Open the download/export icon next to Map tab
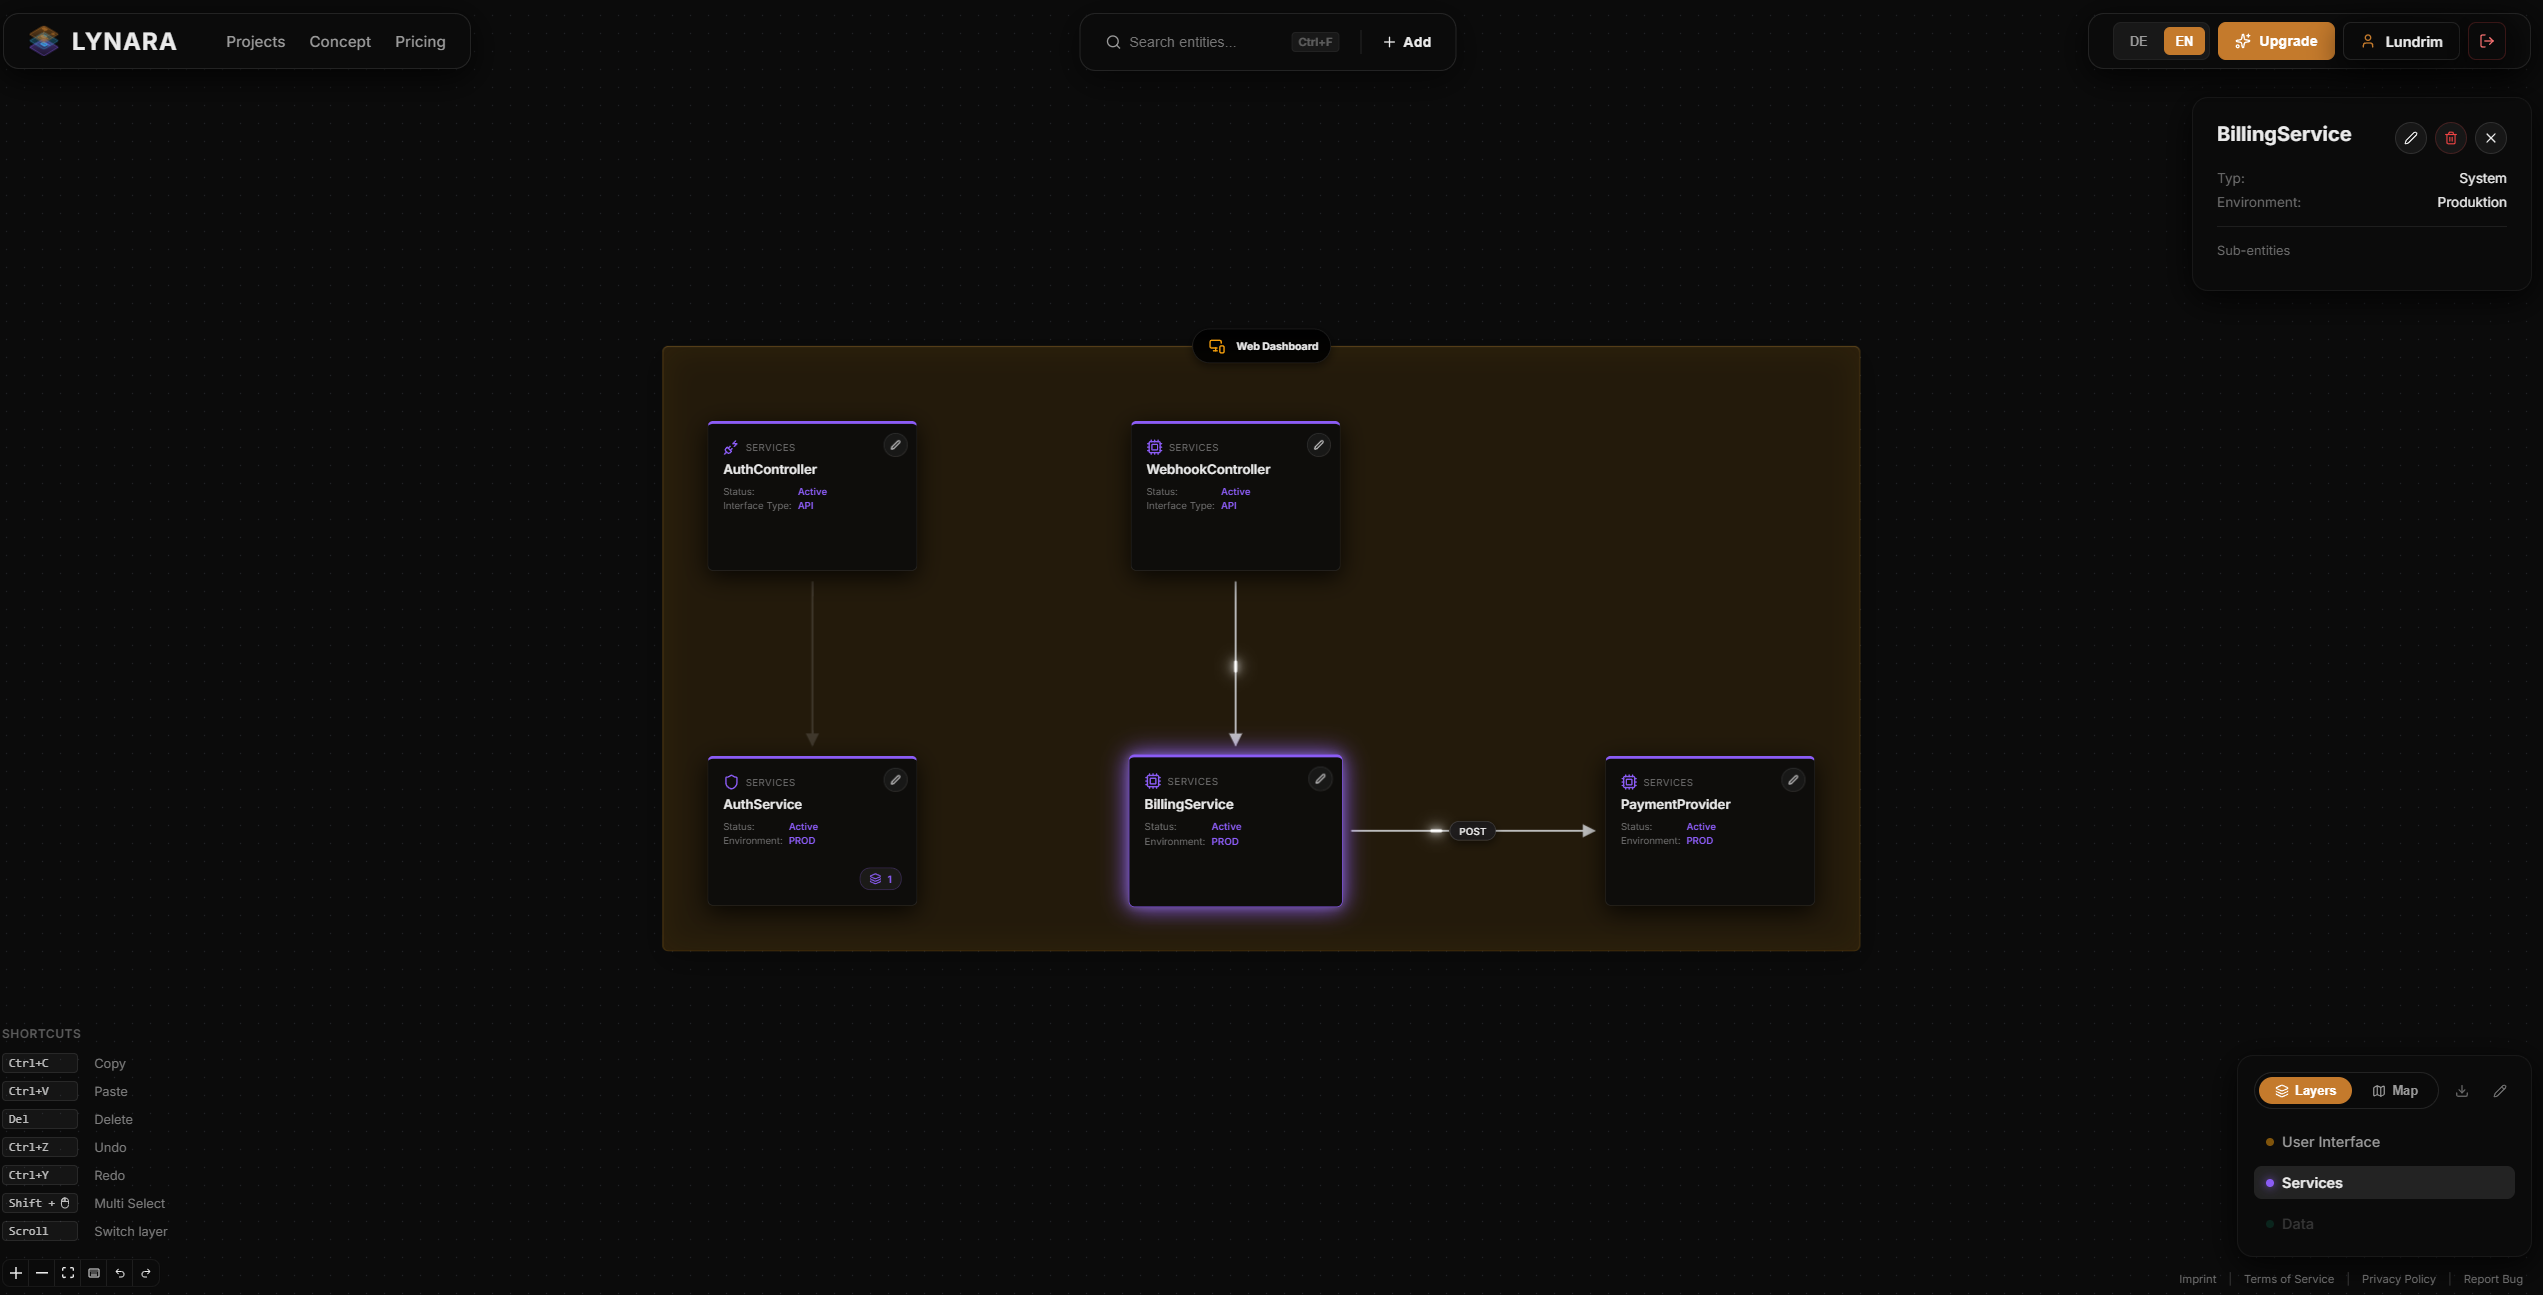 (2462, 1090)
